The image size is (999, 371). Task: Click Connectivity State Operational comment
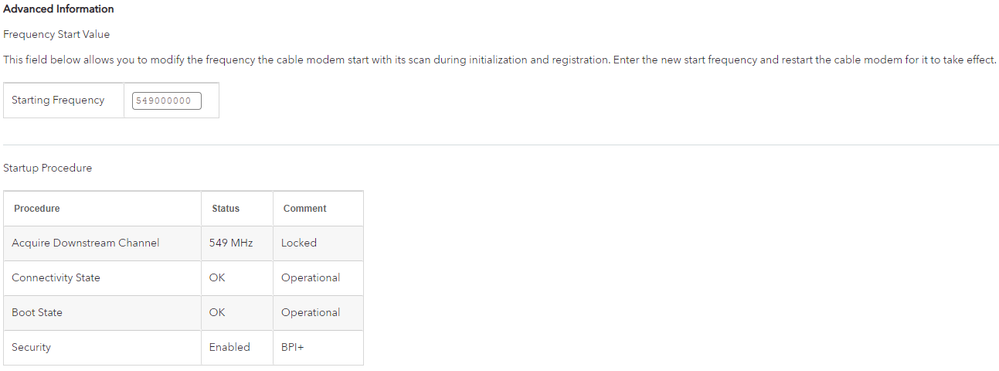coord(318,278)
